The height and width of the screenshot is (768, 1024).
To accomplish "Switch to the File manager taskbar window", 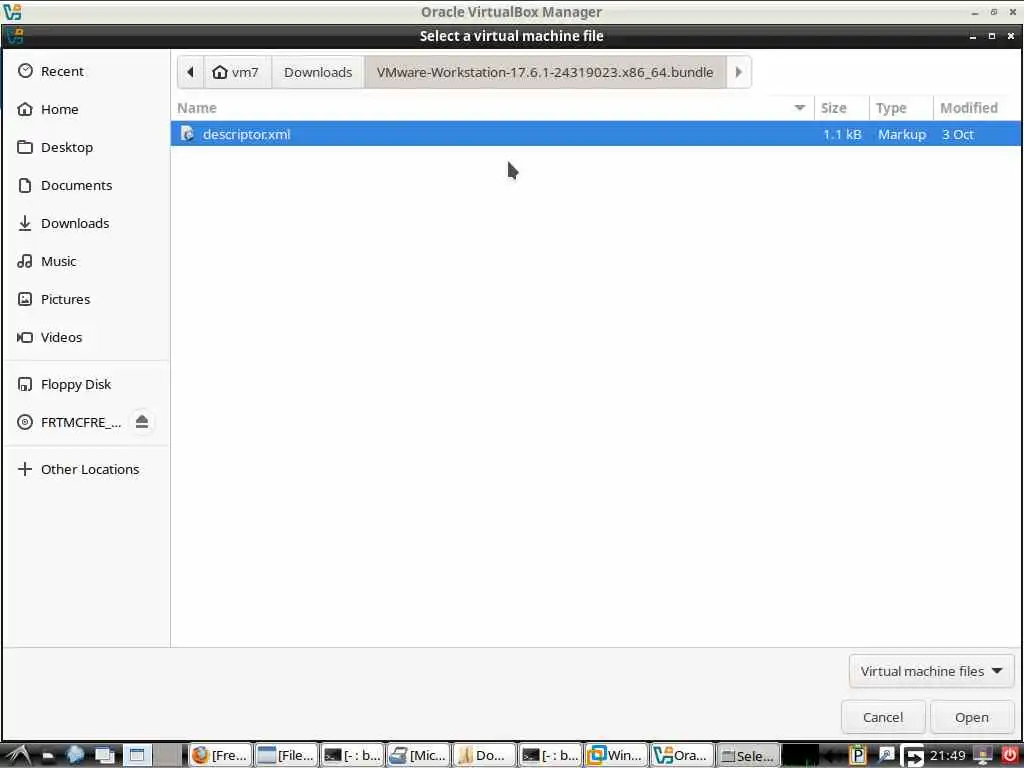I will [286, 756].
